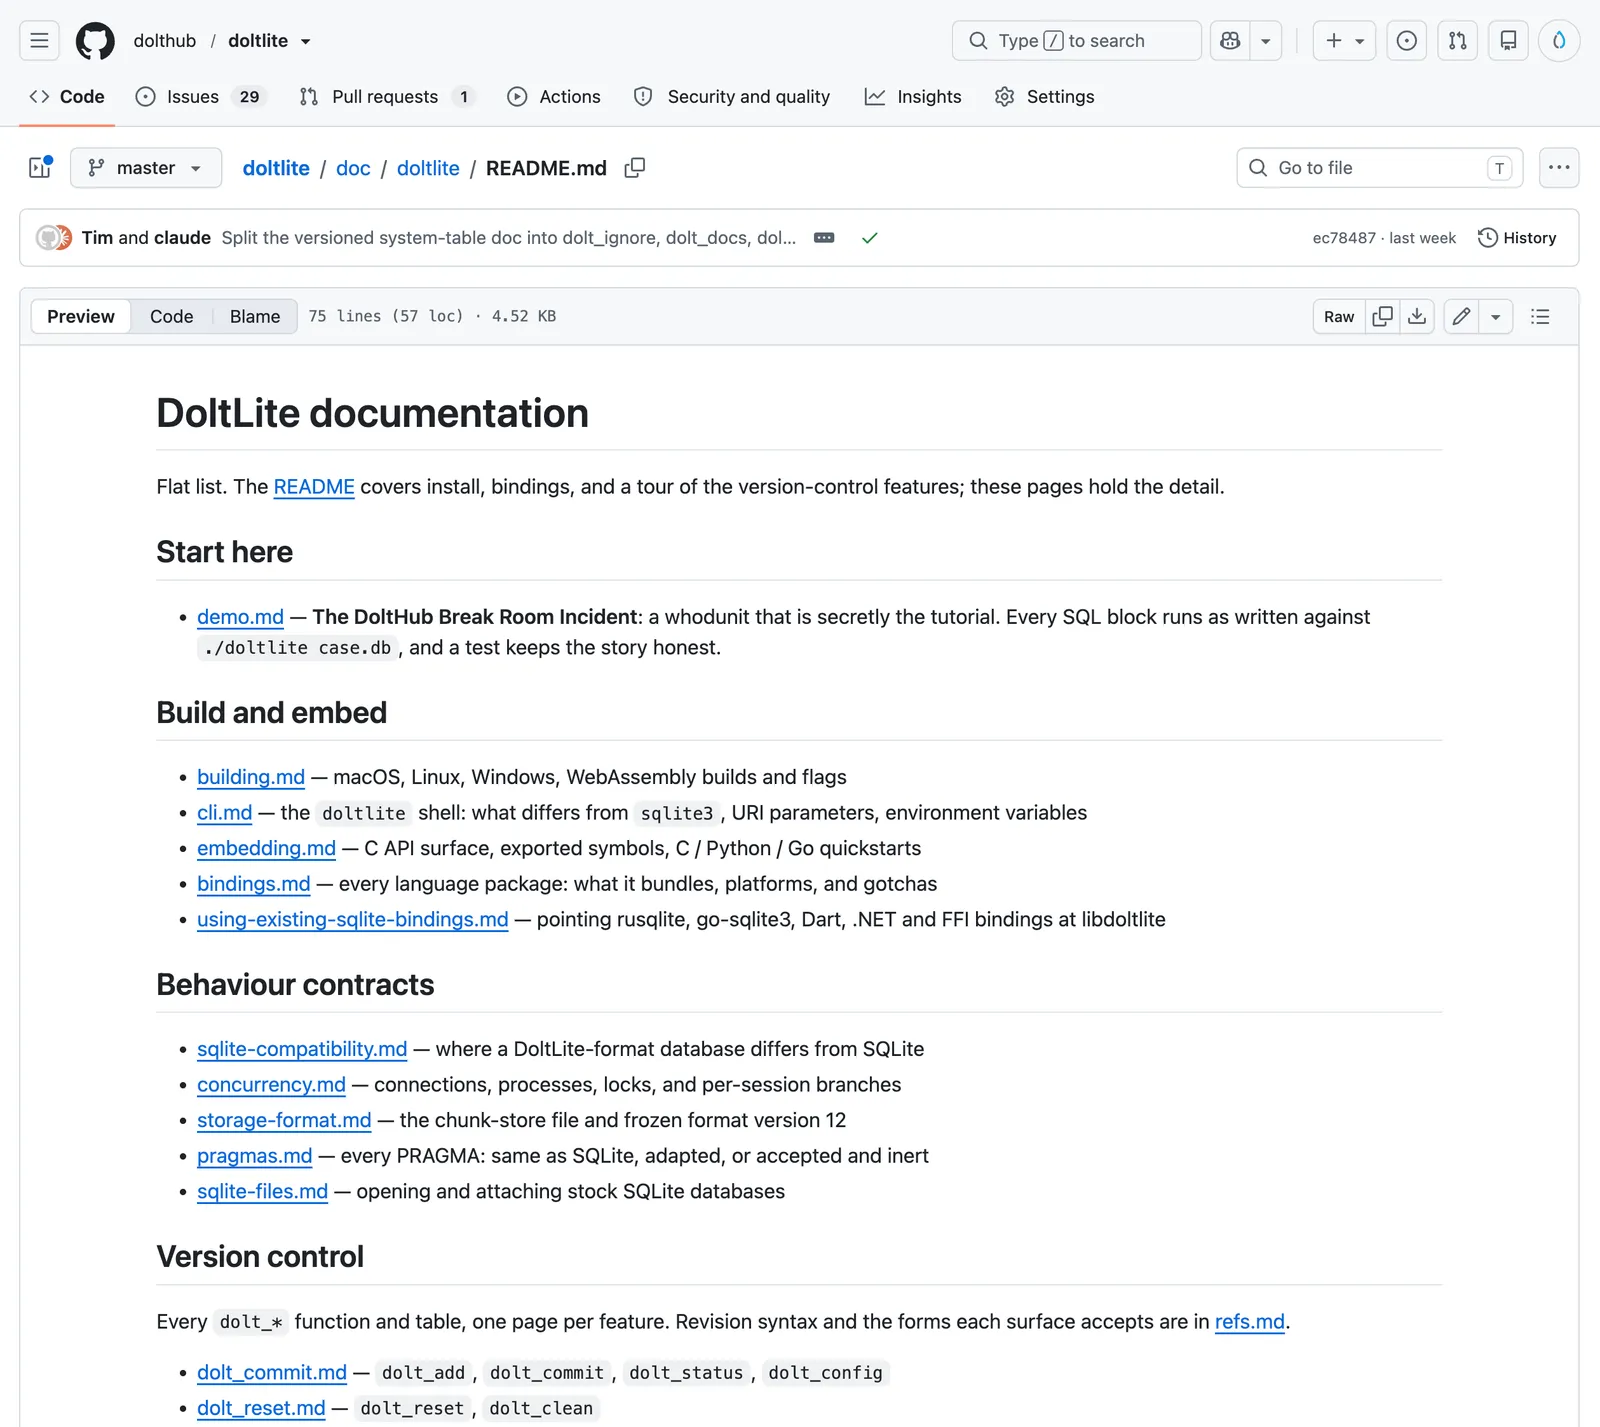Open dolt_reset.md link

(x=261, y=1408)
